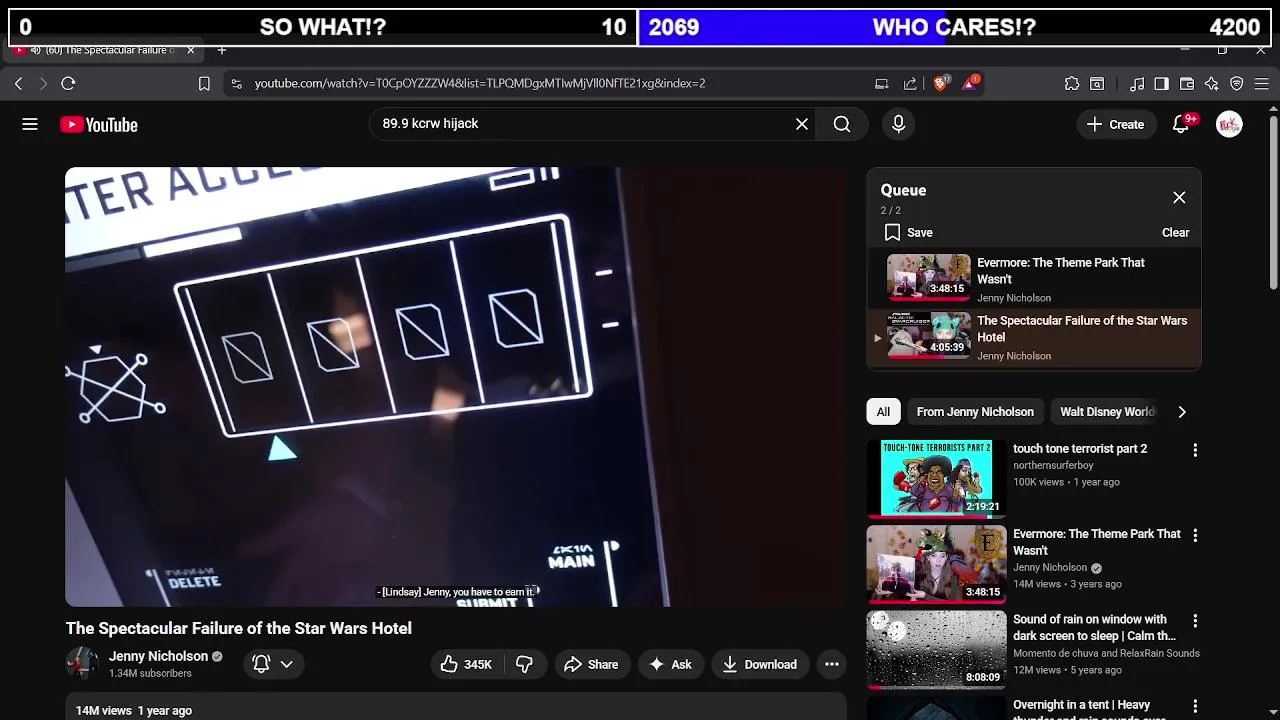Dislike this video
This screenshot has width=1280, height=720.
click(524, 664)
